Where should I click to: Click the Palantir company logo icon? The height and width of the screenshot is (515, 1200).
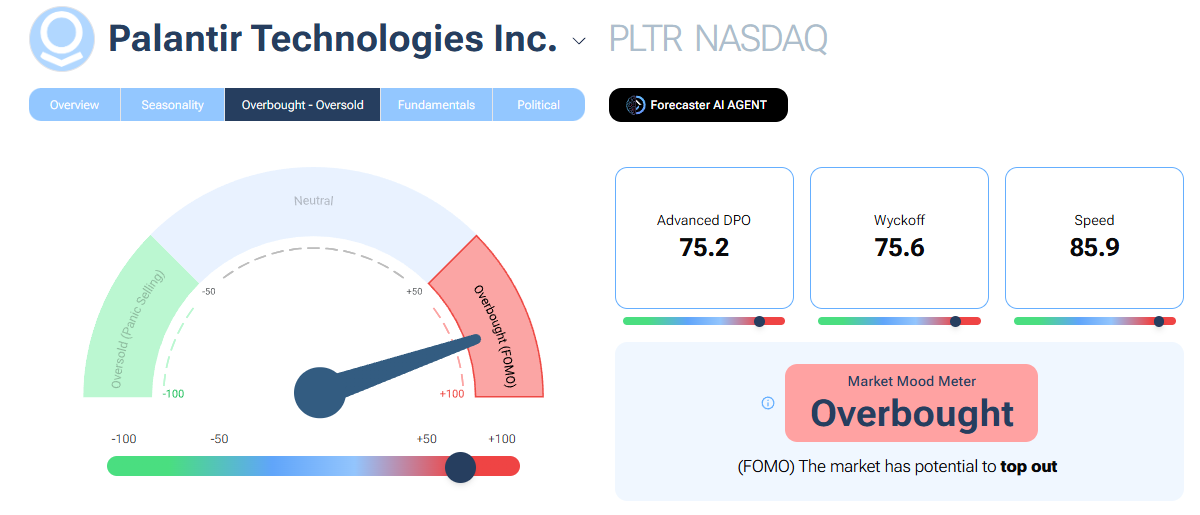[61, 39]
